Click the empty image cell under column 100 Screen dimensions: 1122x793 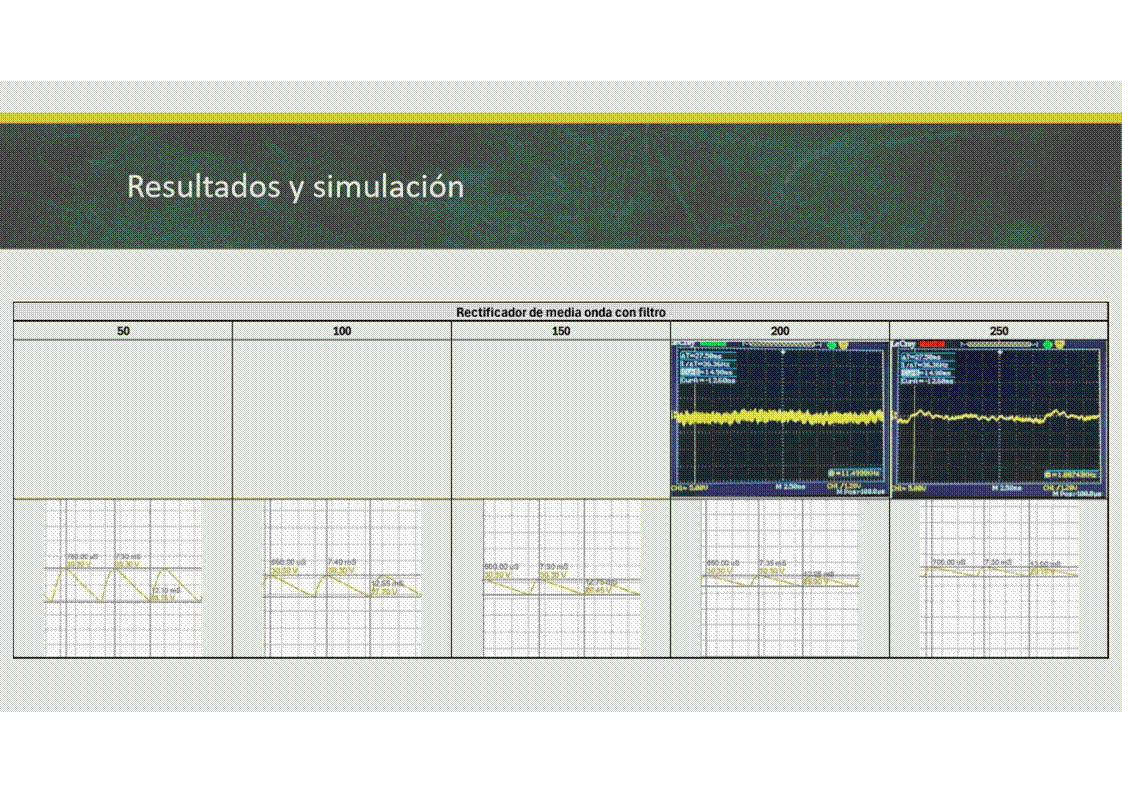click(342, 419)
